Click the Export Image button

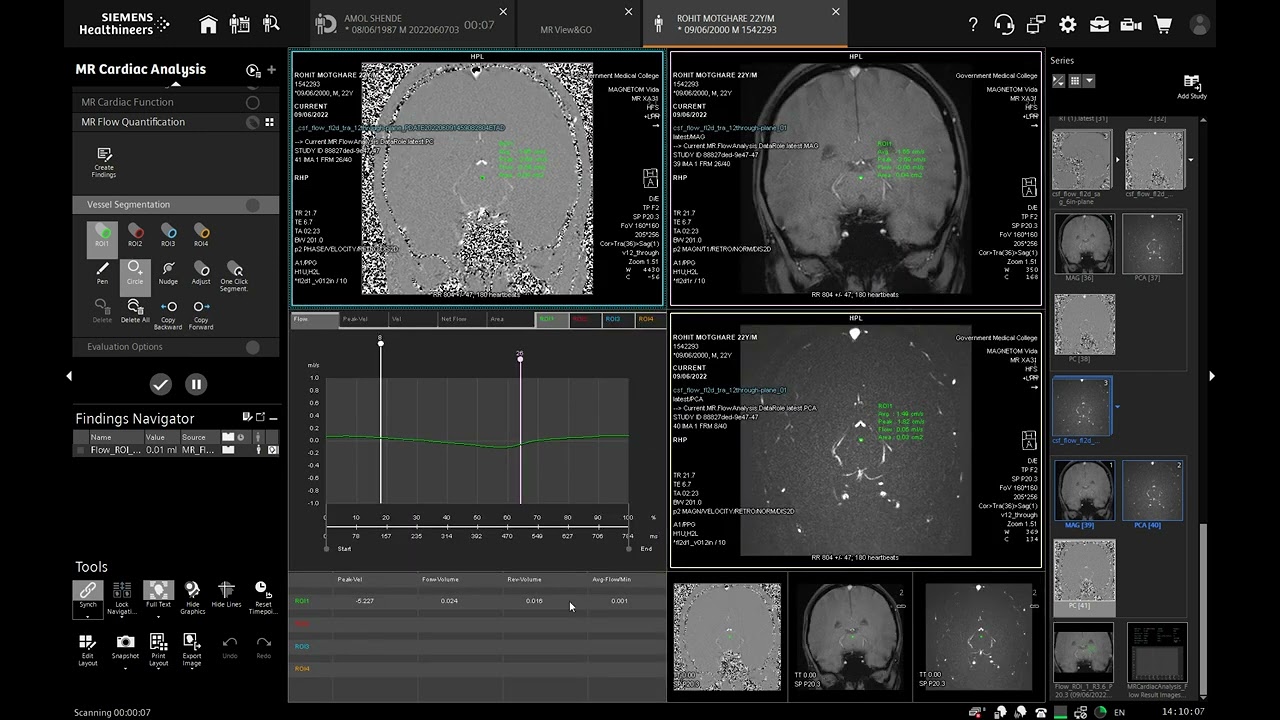[x=192, y=650]
